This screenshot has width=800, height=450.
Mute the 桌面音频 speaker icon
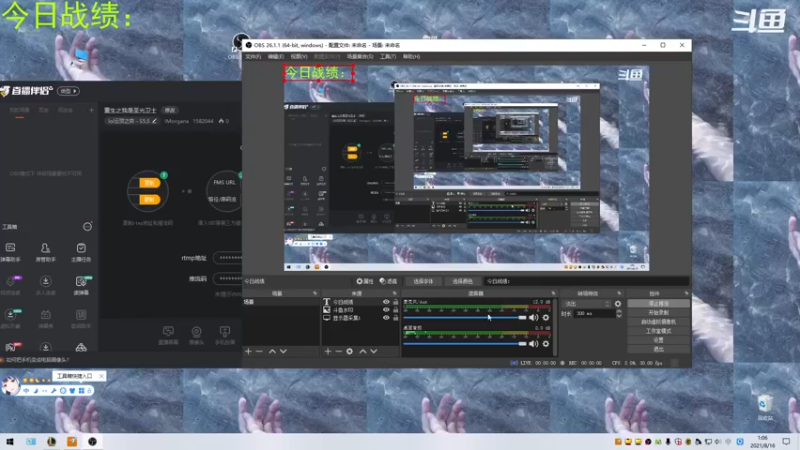coord(534,343)
